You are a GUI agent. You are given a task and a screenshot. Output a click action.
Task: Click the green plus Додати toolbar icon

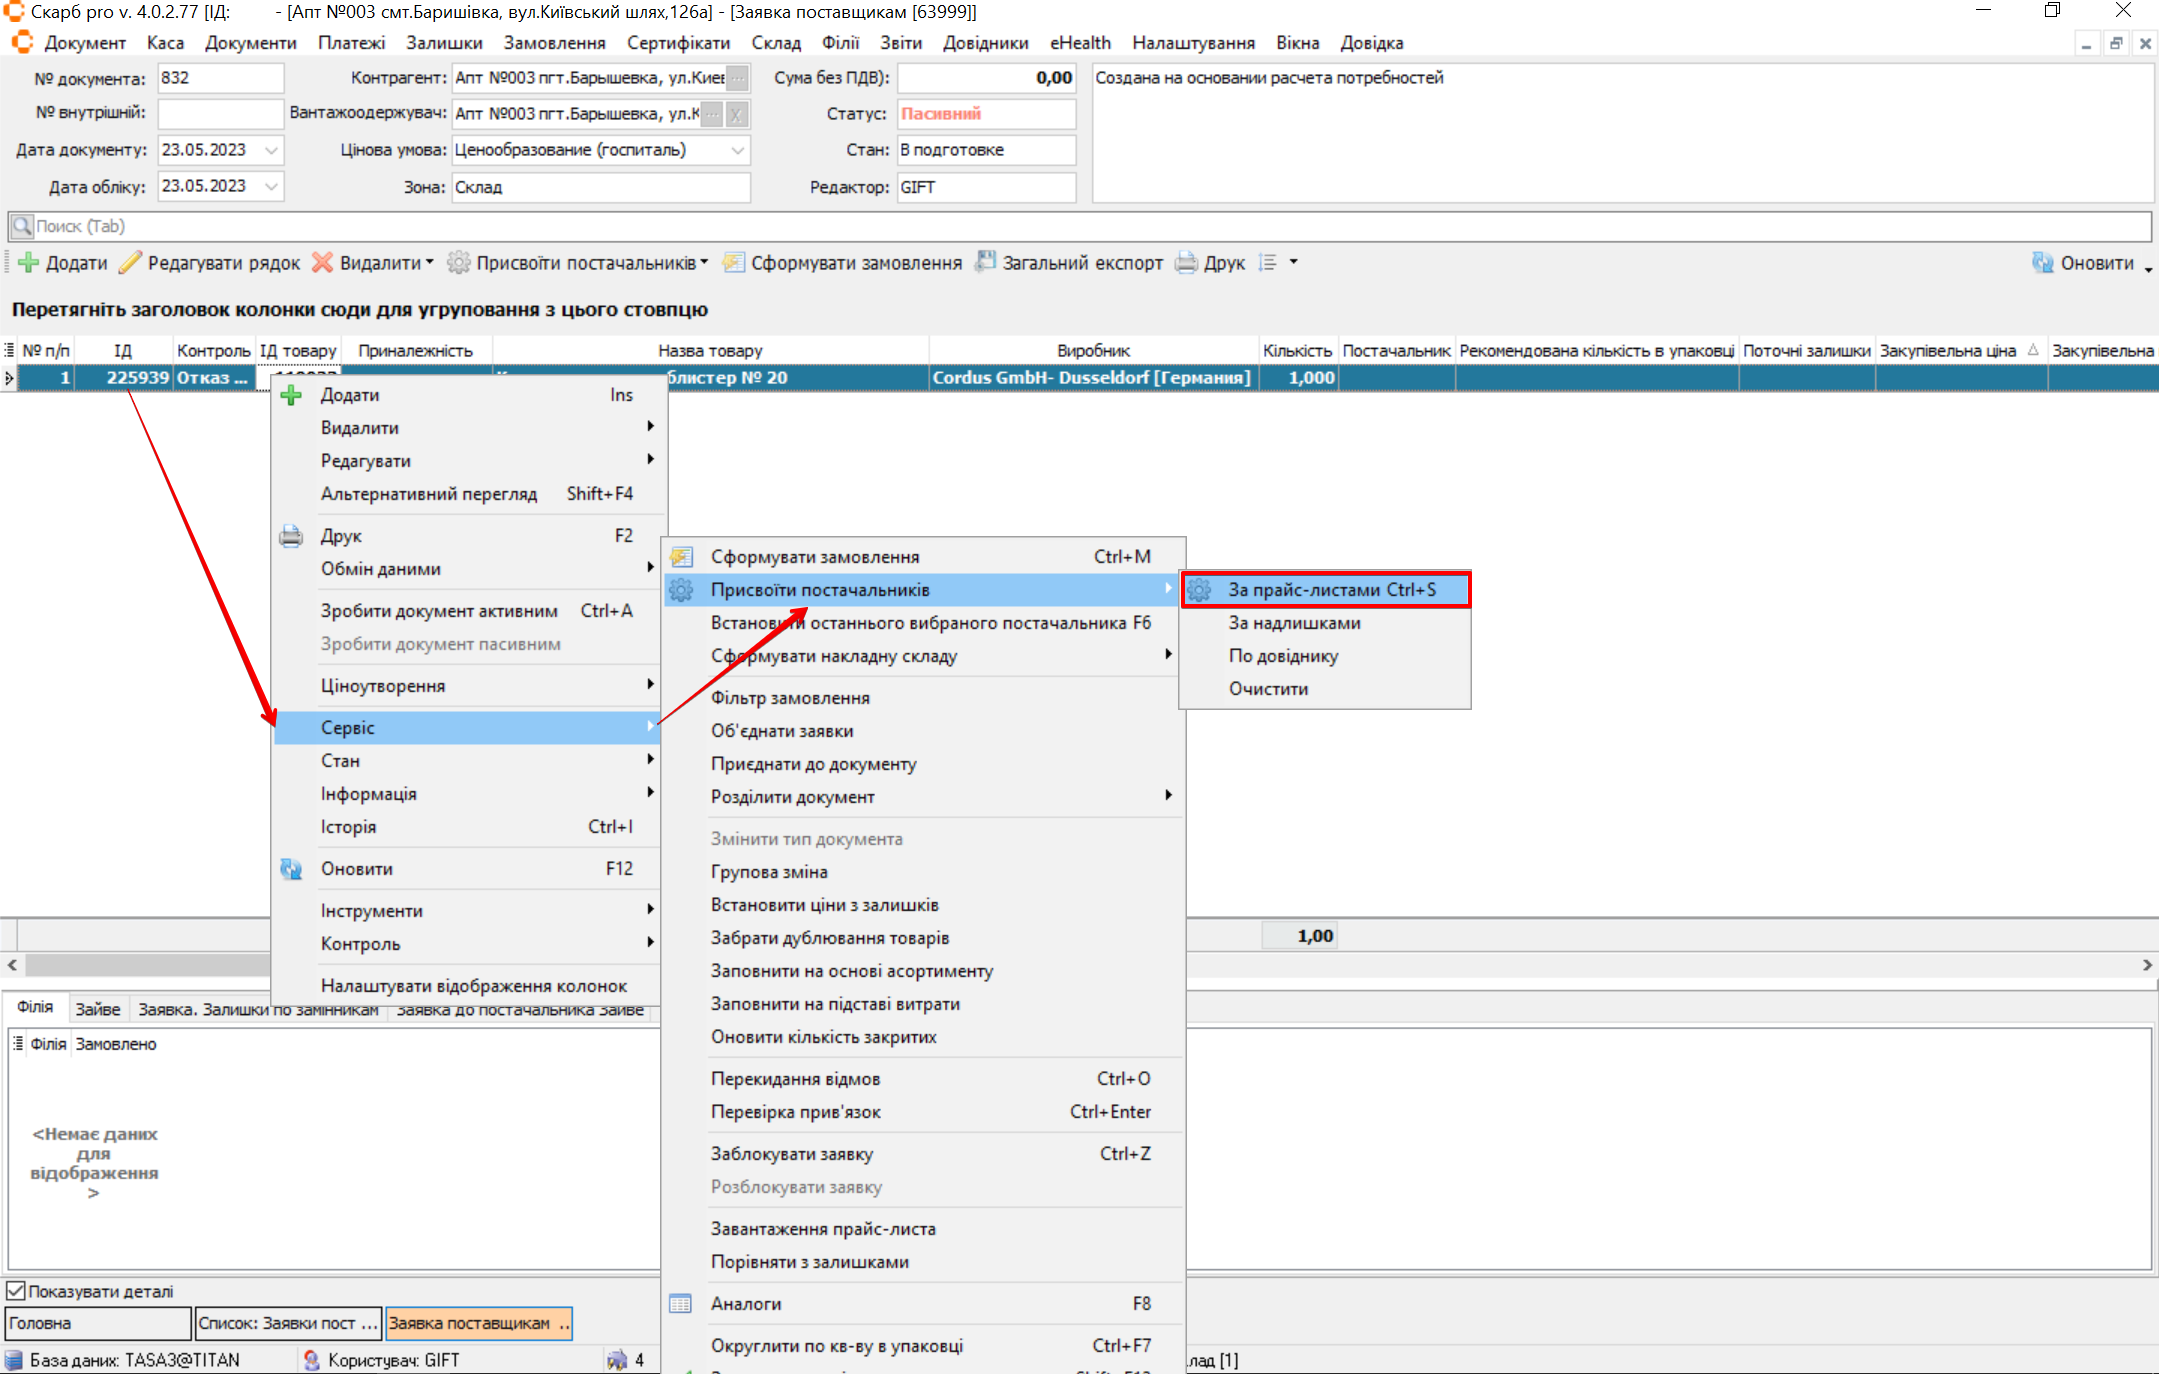point(29,263)
